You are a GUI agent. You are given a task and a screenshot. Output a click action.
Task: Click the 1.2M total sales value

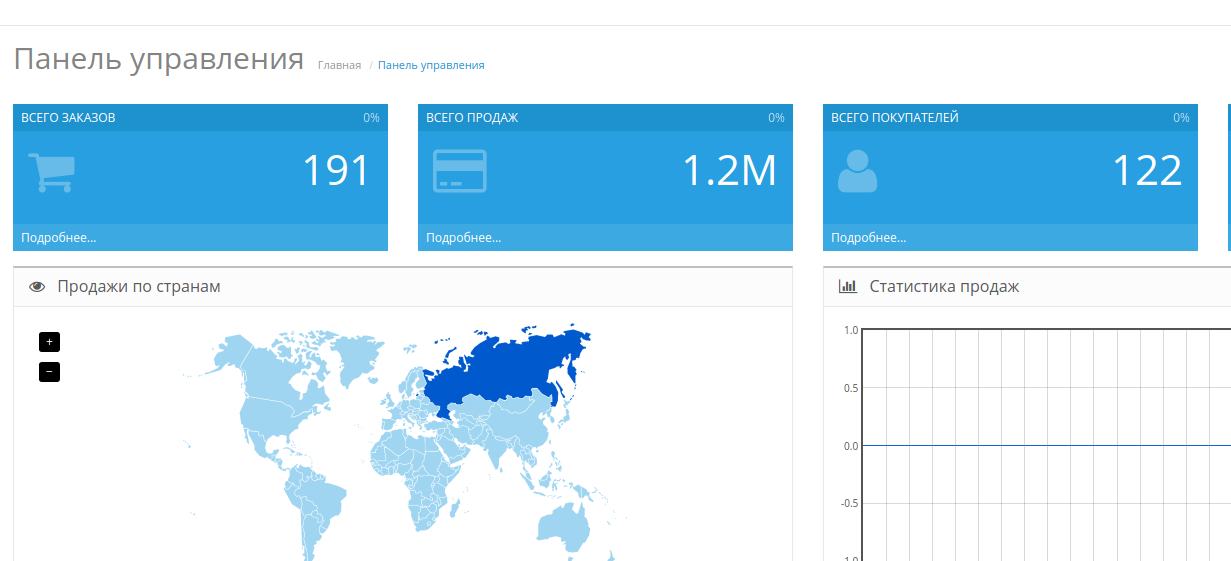click(729, 171)
